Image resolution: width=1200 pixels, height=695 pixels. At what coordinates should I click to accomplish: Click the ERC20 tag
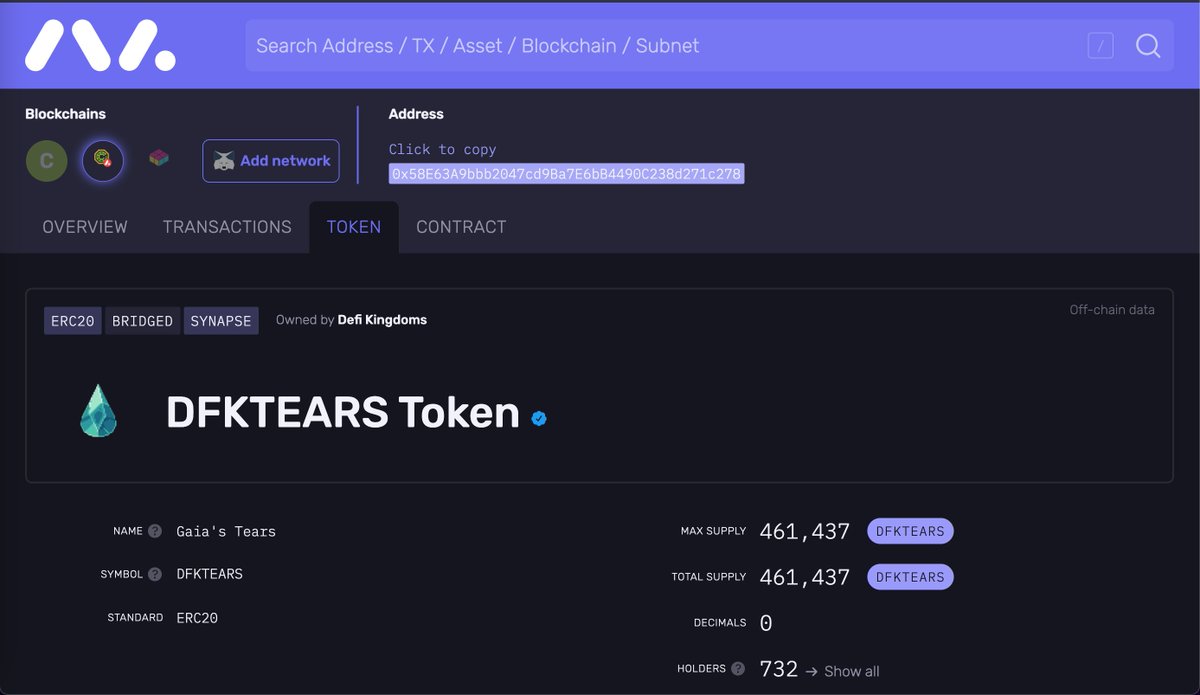[73, 321]
